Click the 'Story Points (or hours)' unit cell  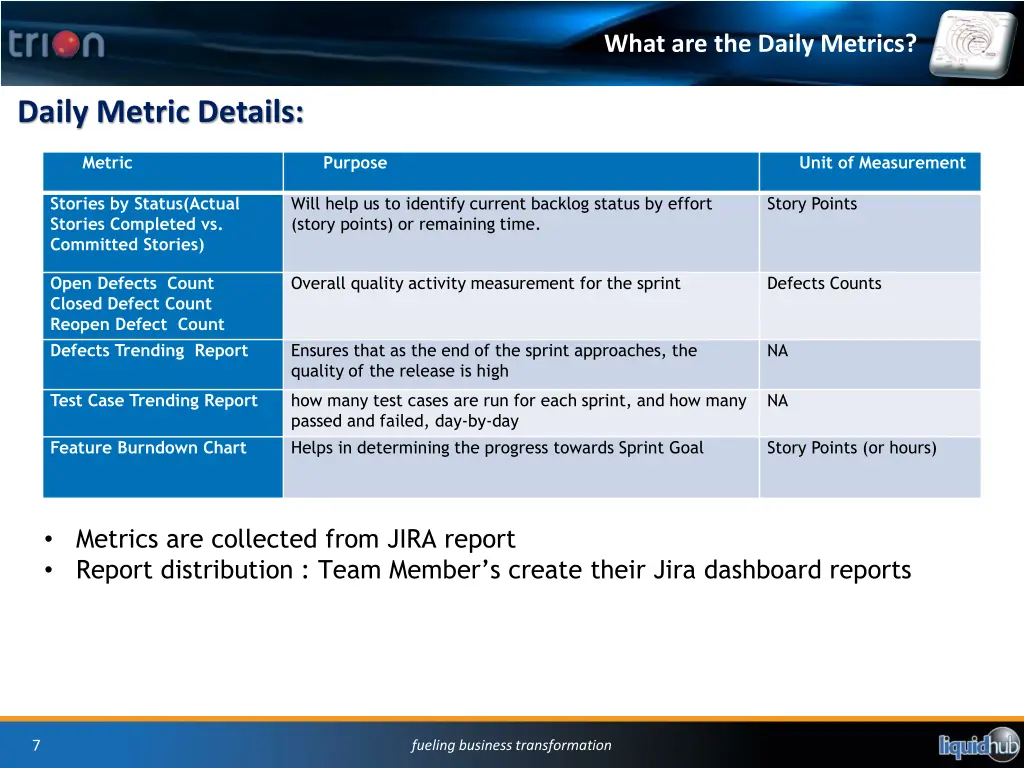tap(851, 448)
